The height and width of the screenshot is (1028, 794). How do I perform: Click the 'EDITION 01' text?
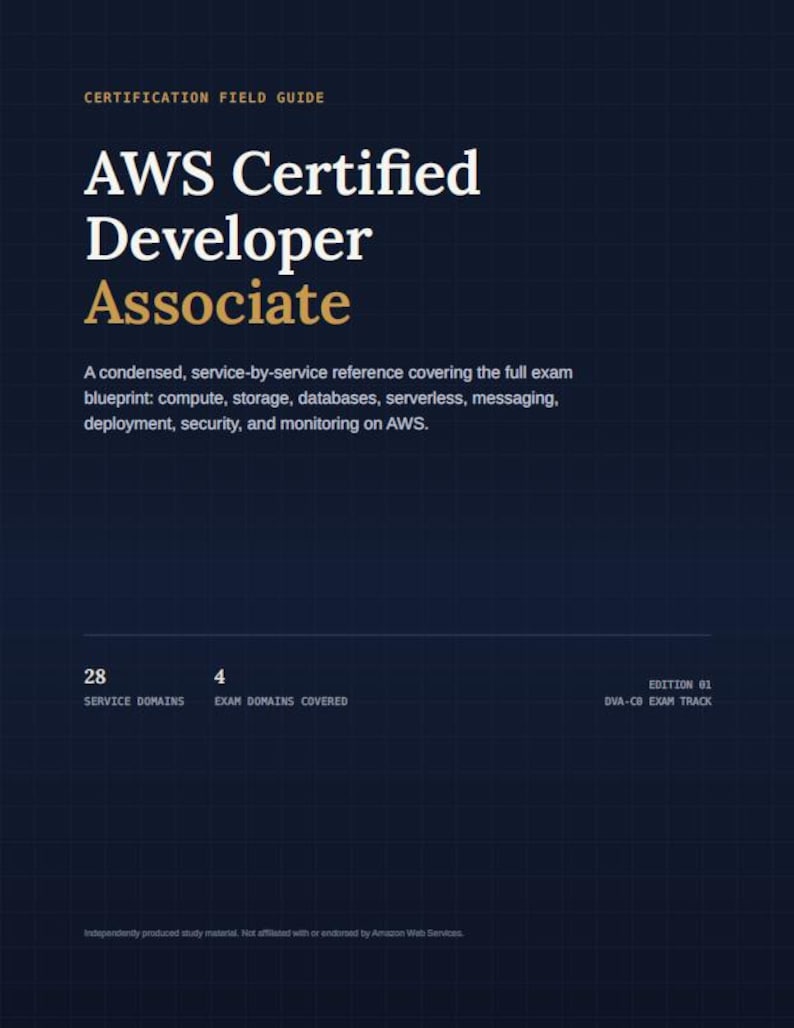(680, 684)
